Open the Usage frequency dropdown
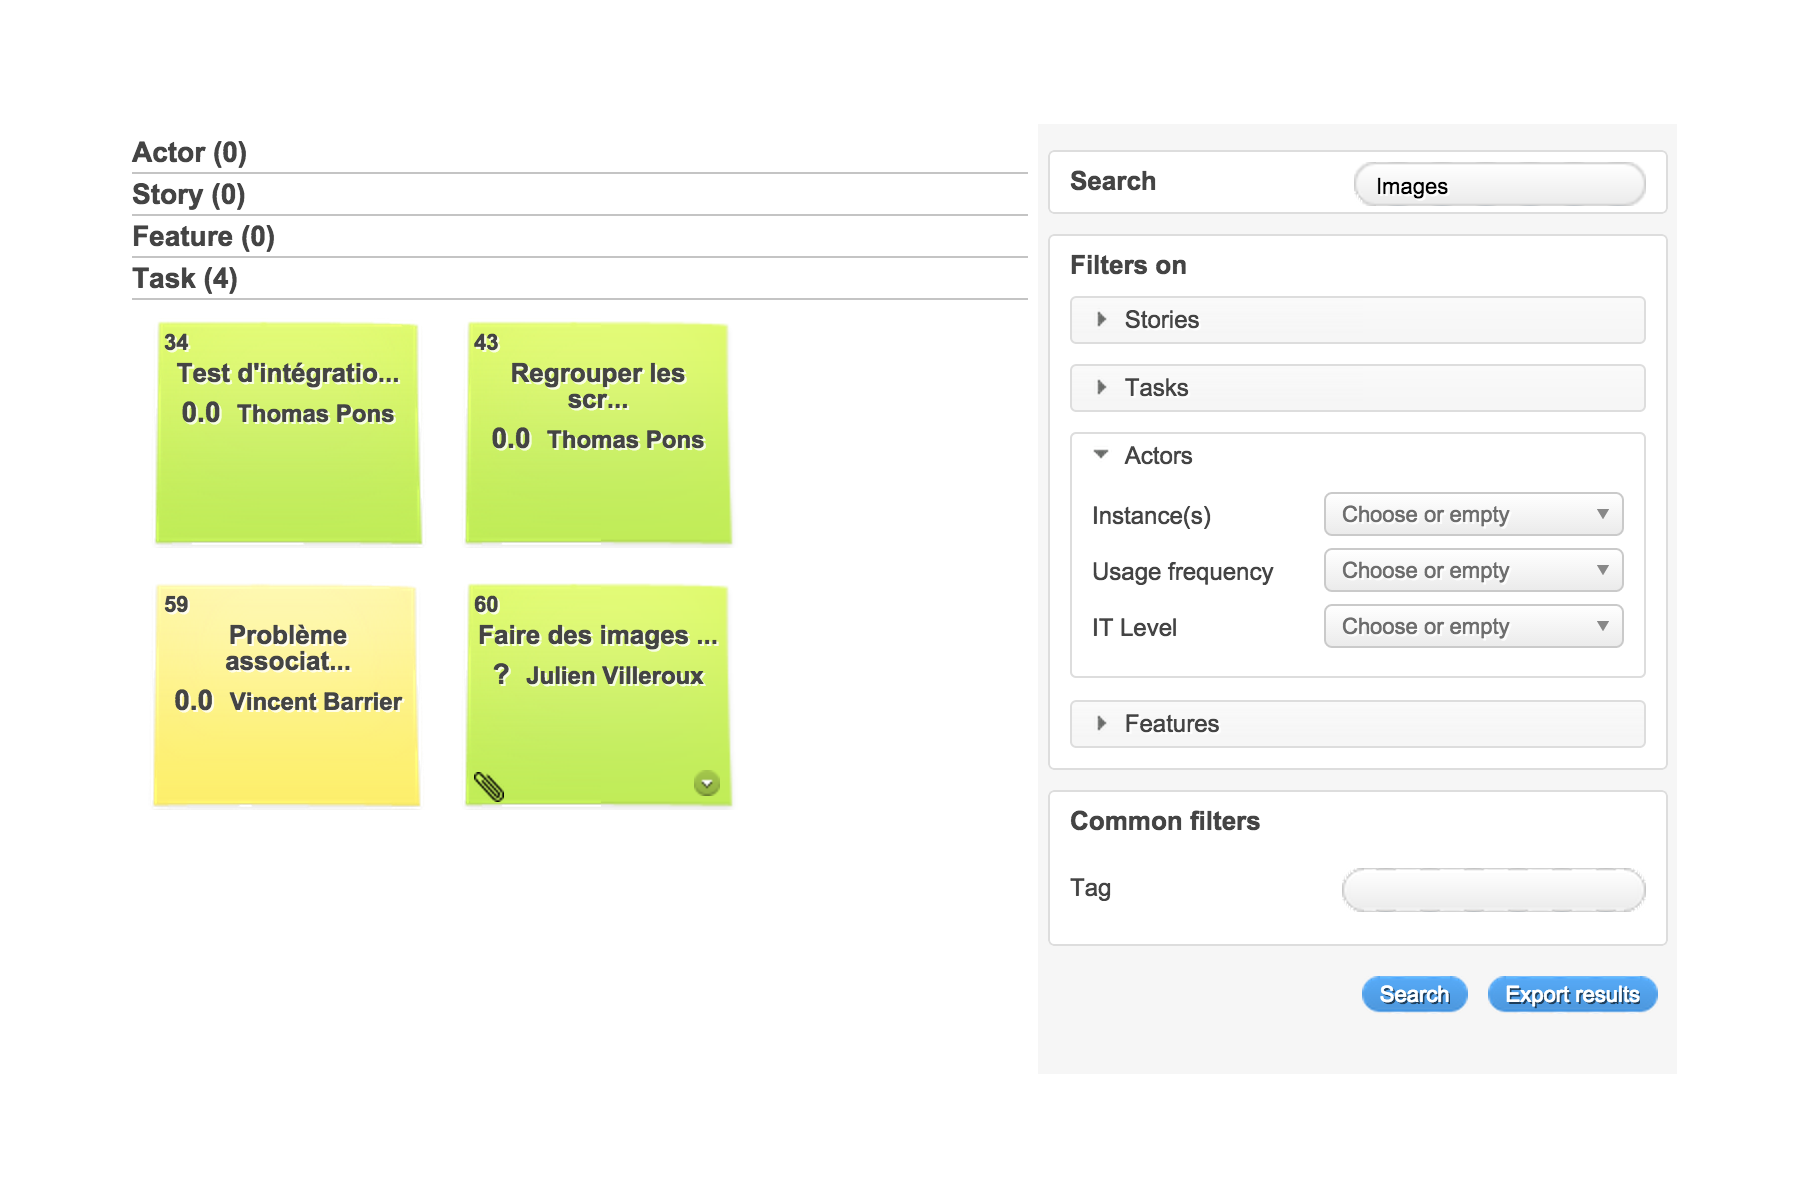Viewport: 1800px width, 1200px height. 1472,570
